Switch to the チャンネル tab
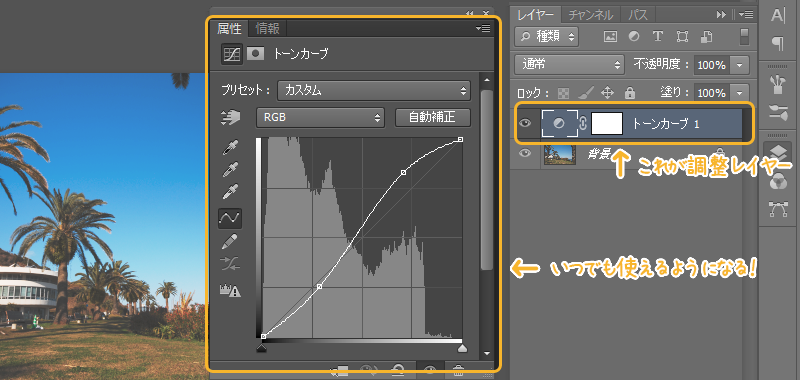Screen dimensions: 800x380 [591, 15]
